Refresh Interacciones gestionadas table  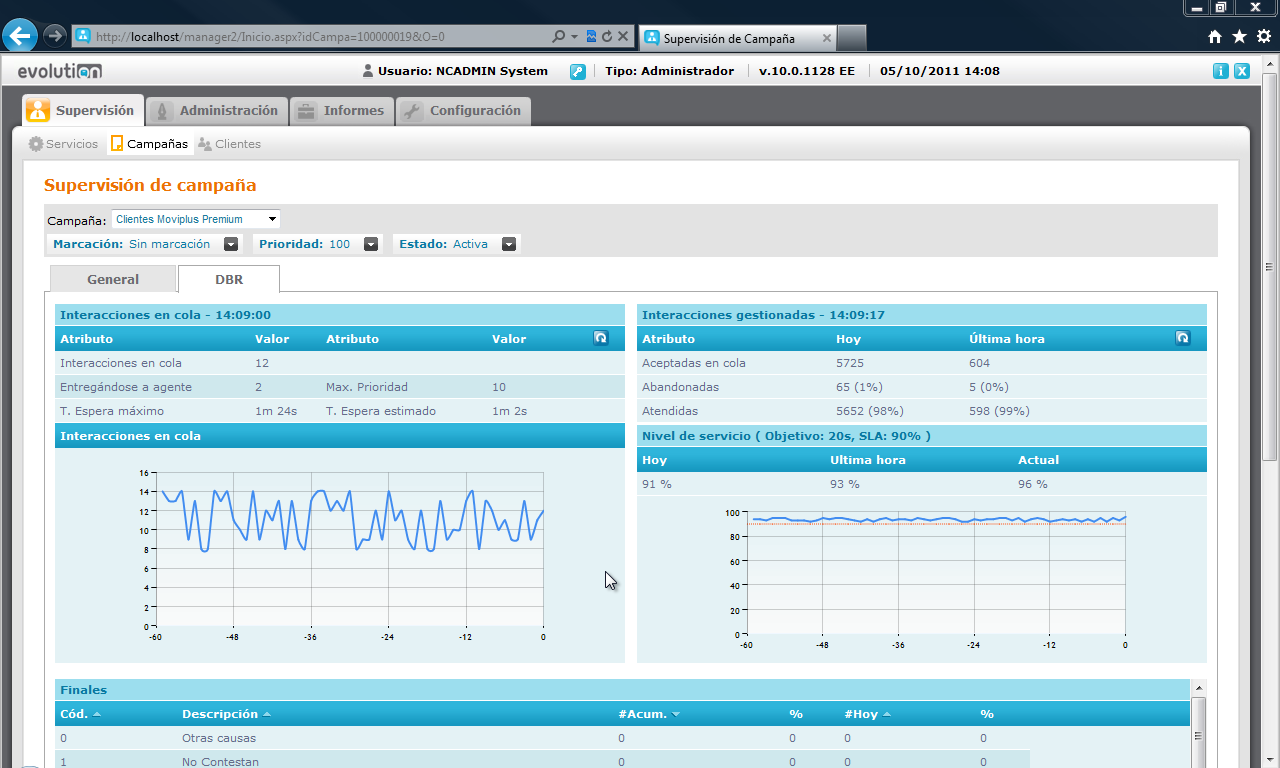(x=1183, y=338)
